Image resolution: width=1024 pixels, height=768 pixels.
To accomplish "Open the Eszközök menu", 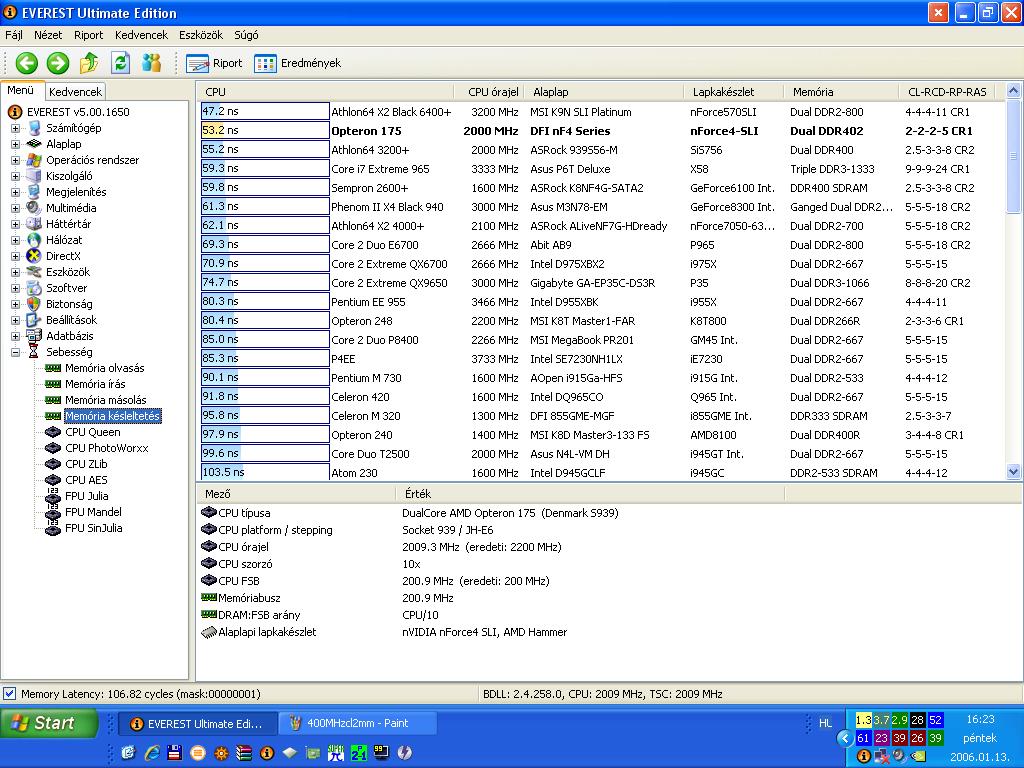I will (200, 35).
